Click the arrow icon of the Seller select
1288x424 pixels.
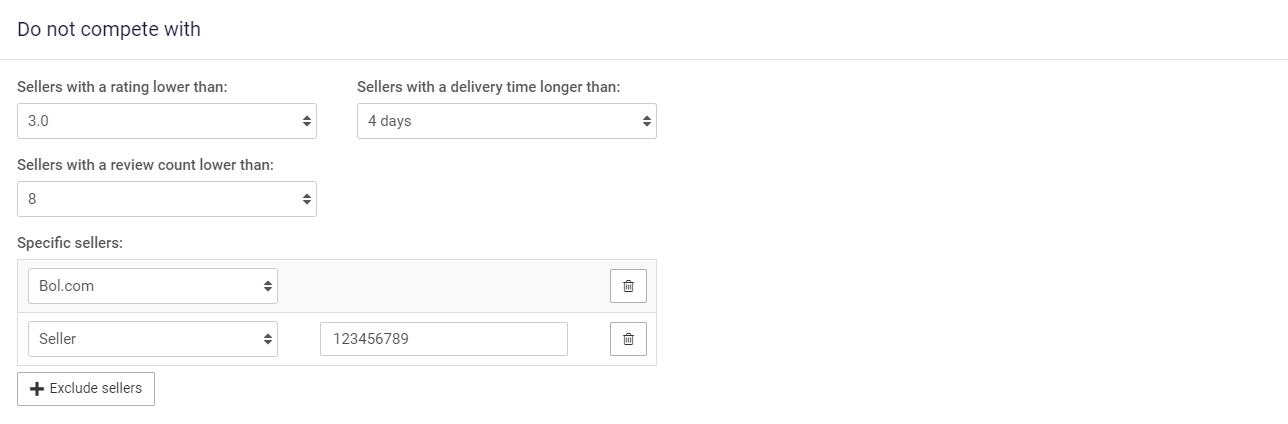268,339
